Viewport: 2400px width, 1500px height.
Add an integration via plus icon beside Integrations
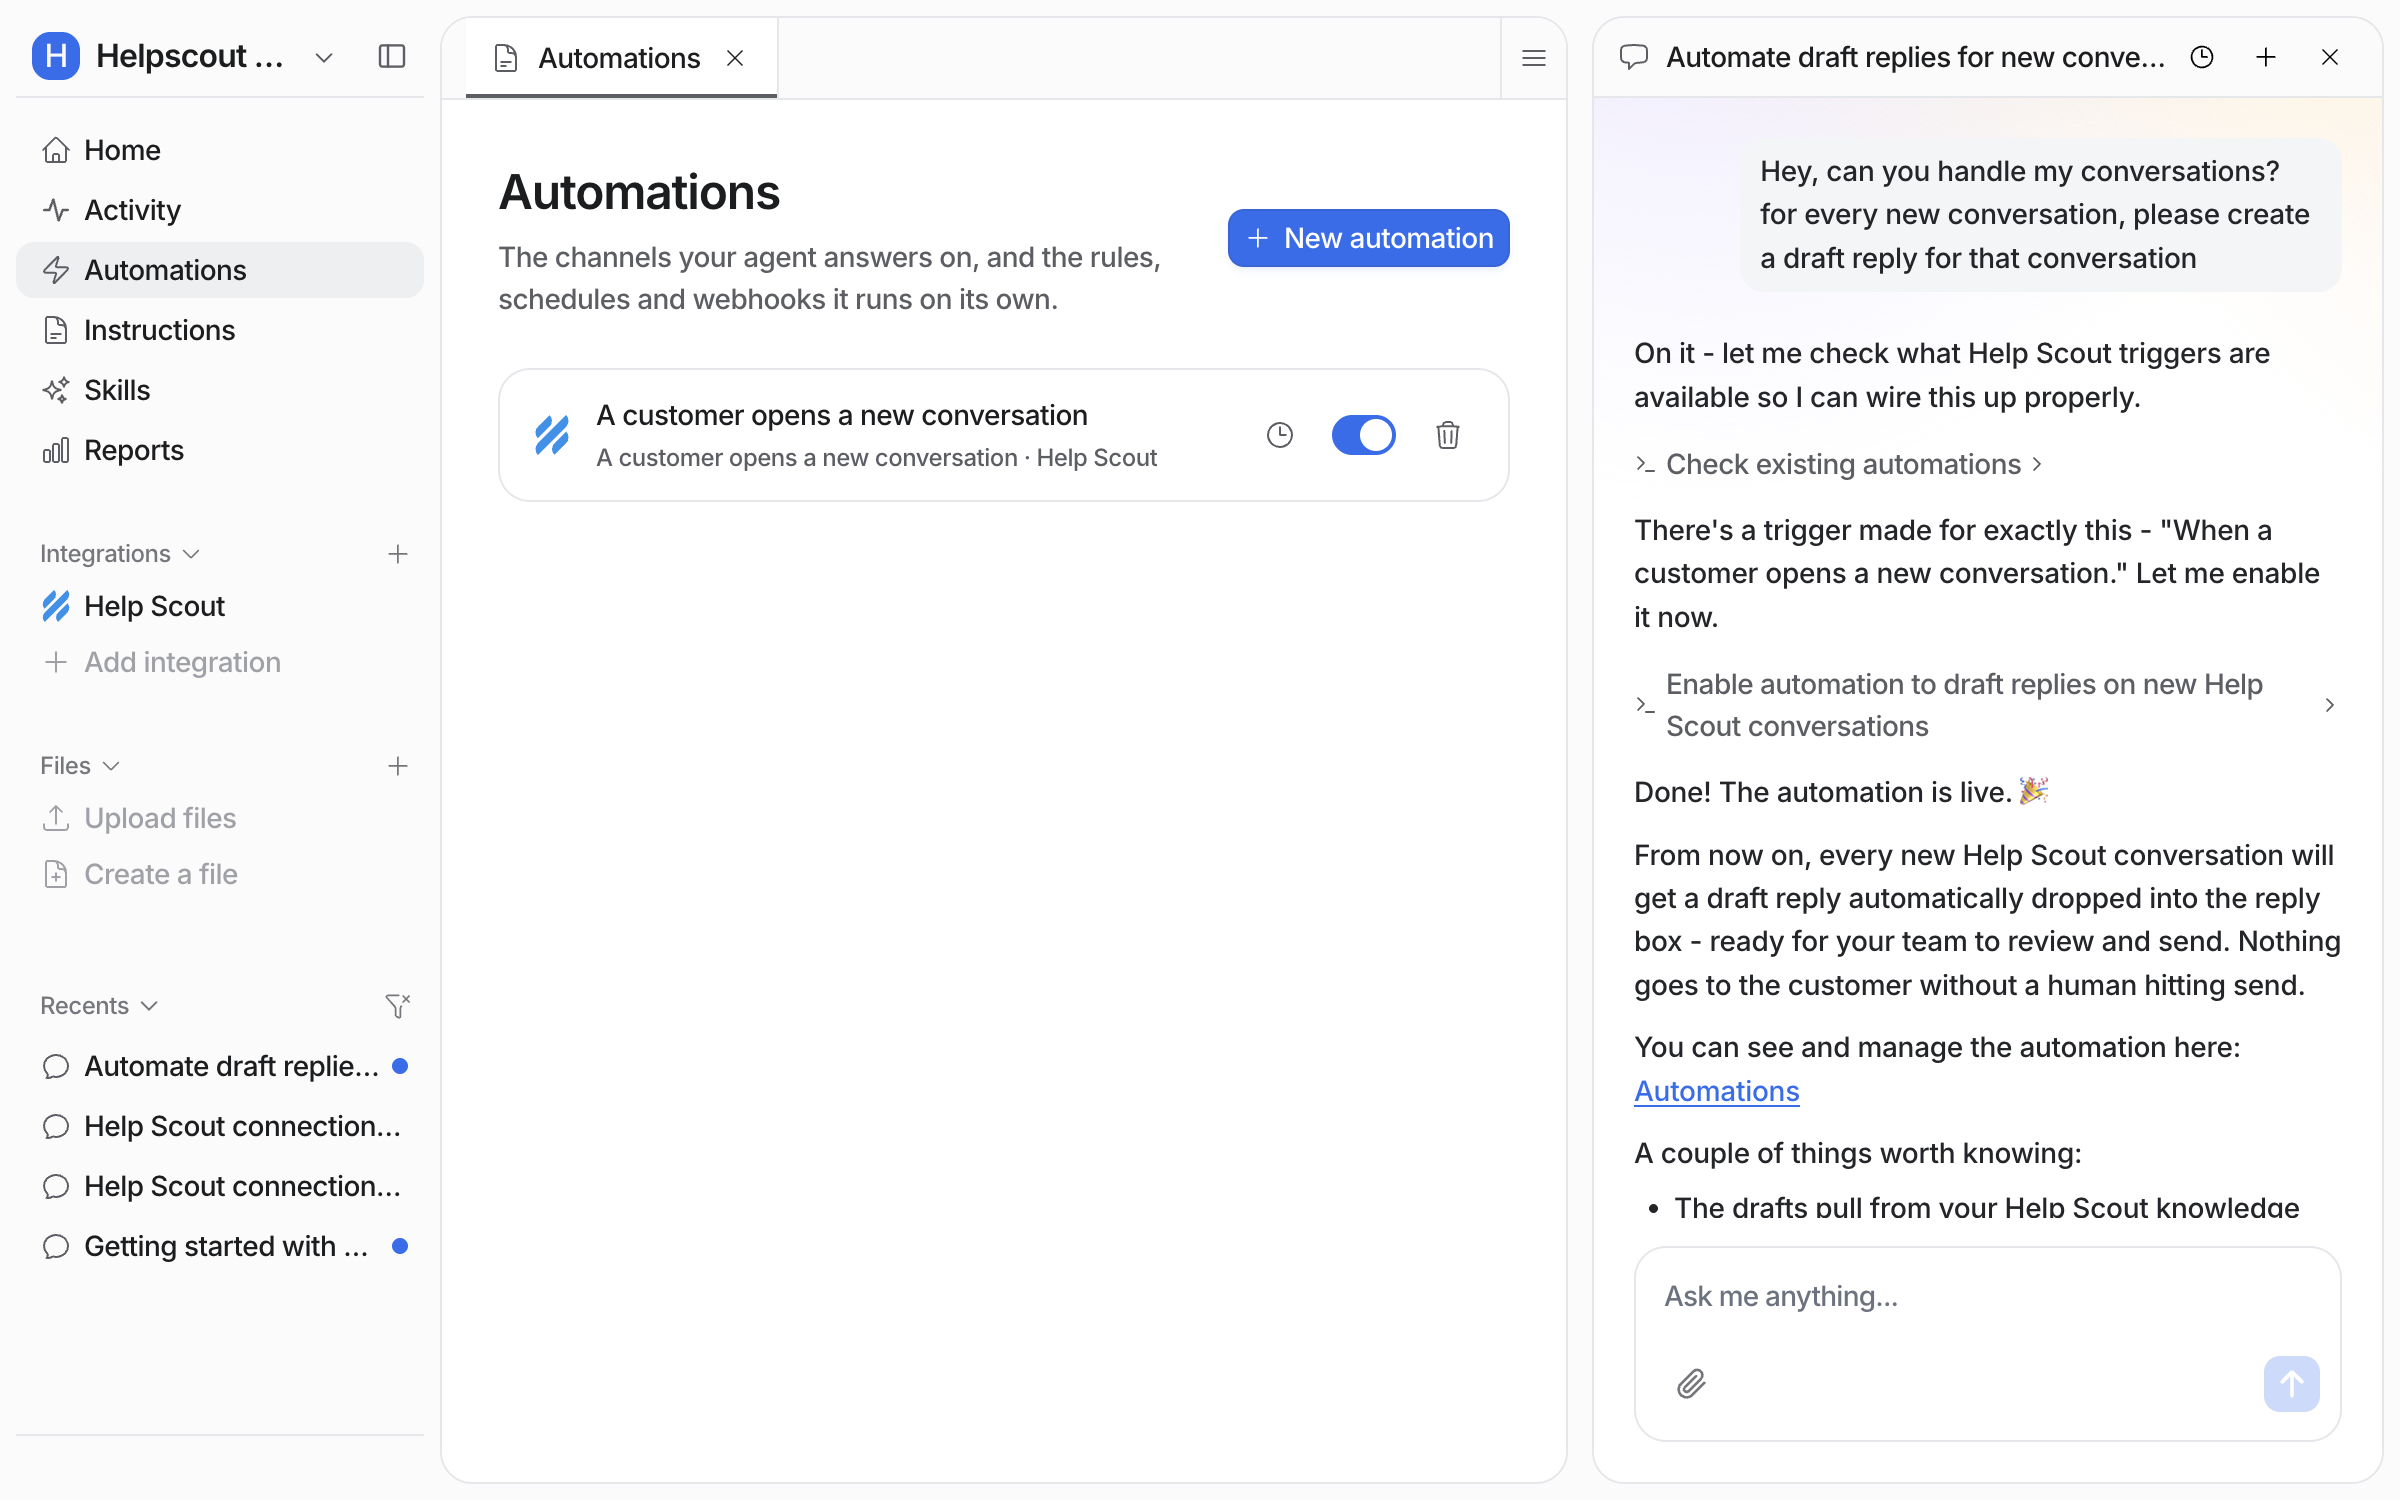(x=398, y=554)
